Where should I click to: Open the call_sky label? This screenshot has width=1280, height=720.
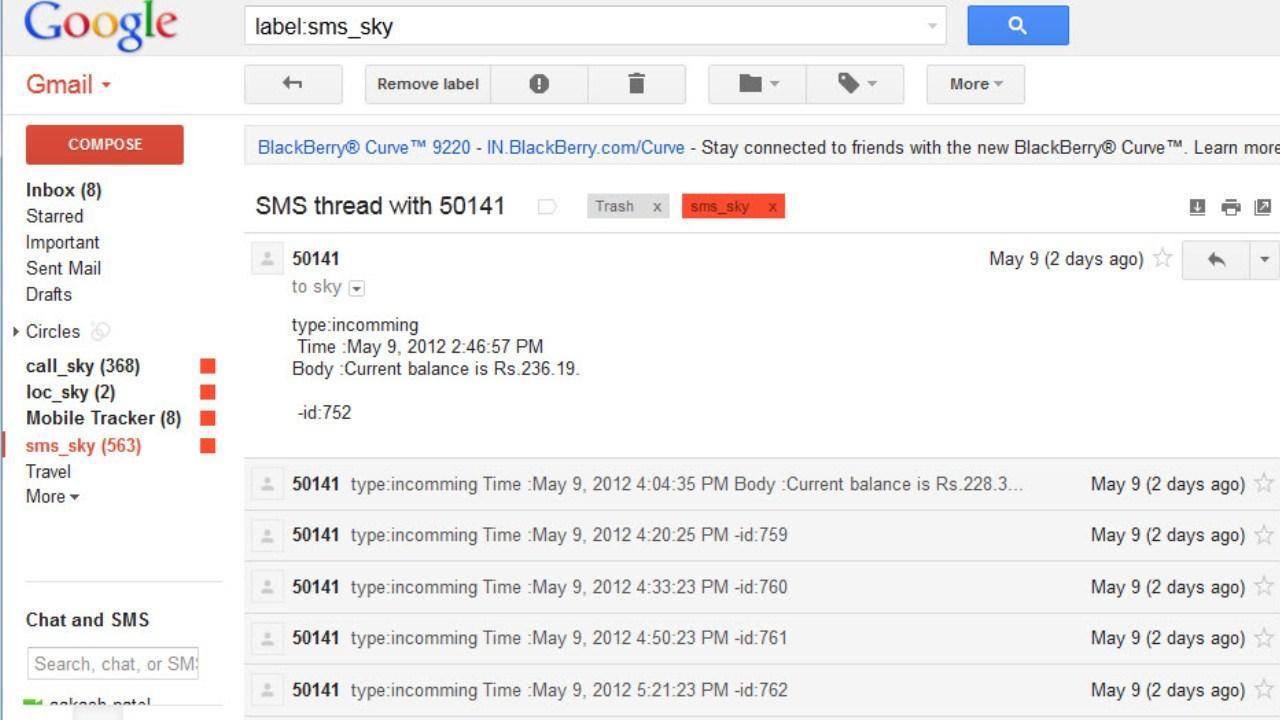[x=82, y=366]
